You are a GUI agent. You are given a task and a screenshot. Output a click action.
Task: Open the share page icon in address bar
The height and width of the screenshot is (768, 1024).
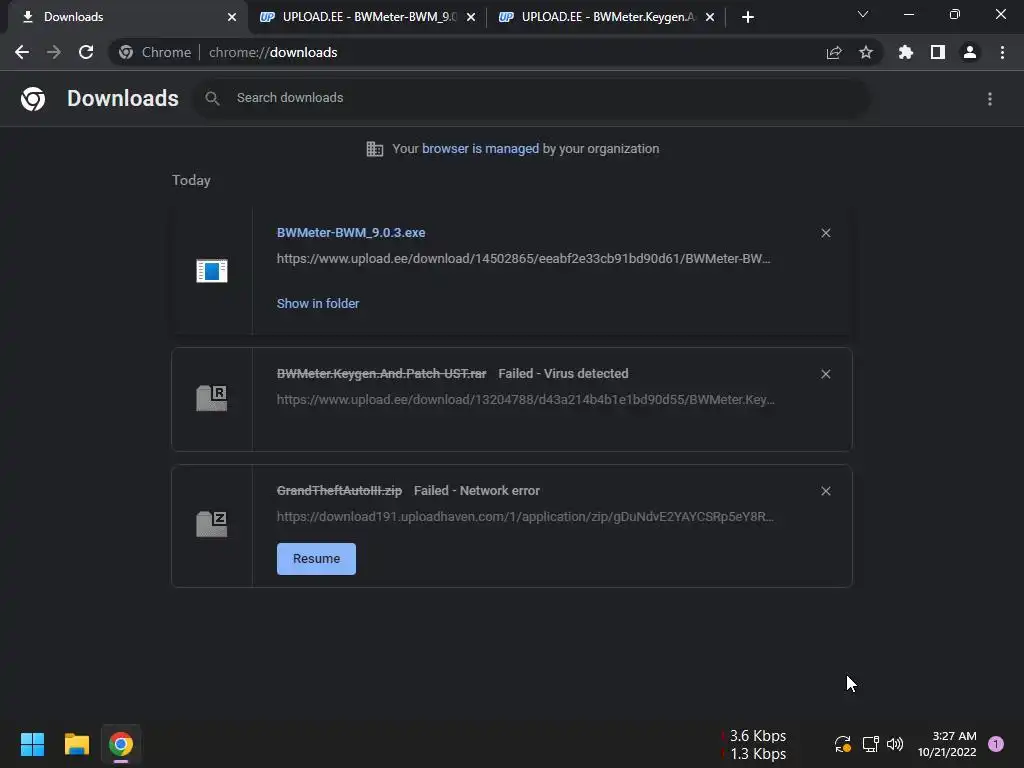(x=834, y=52)
